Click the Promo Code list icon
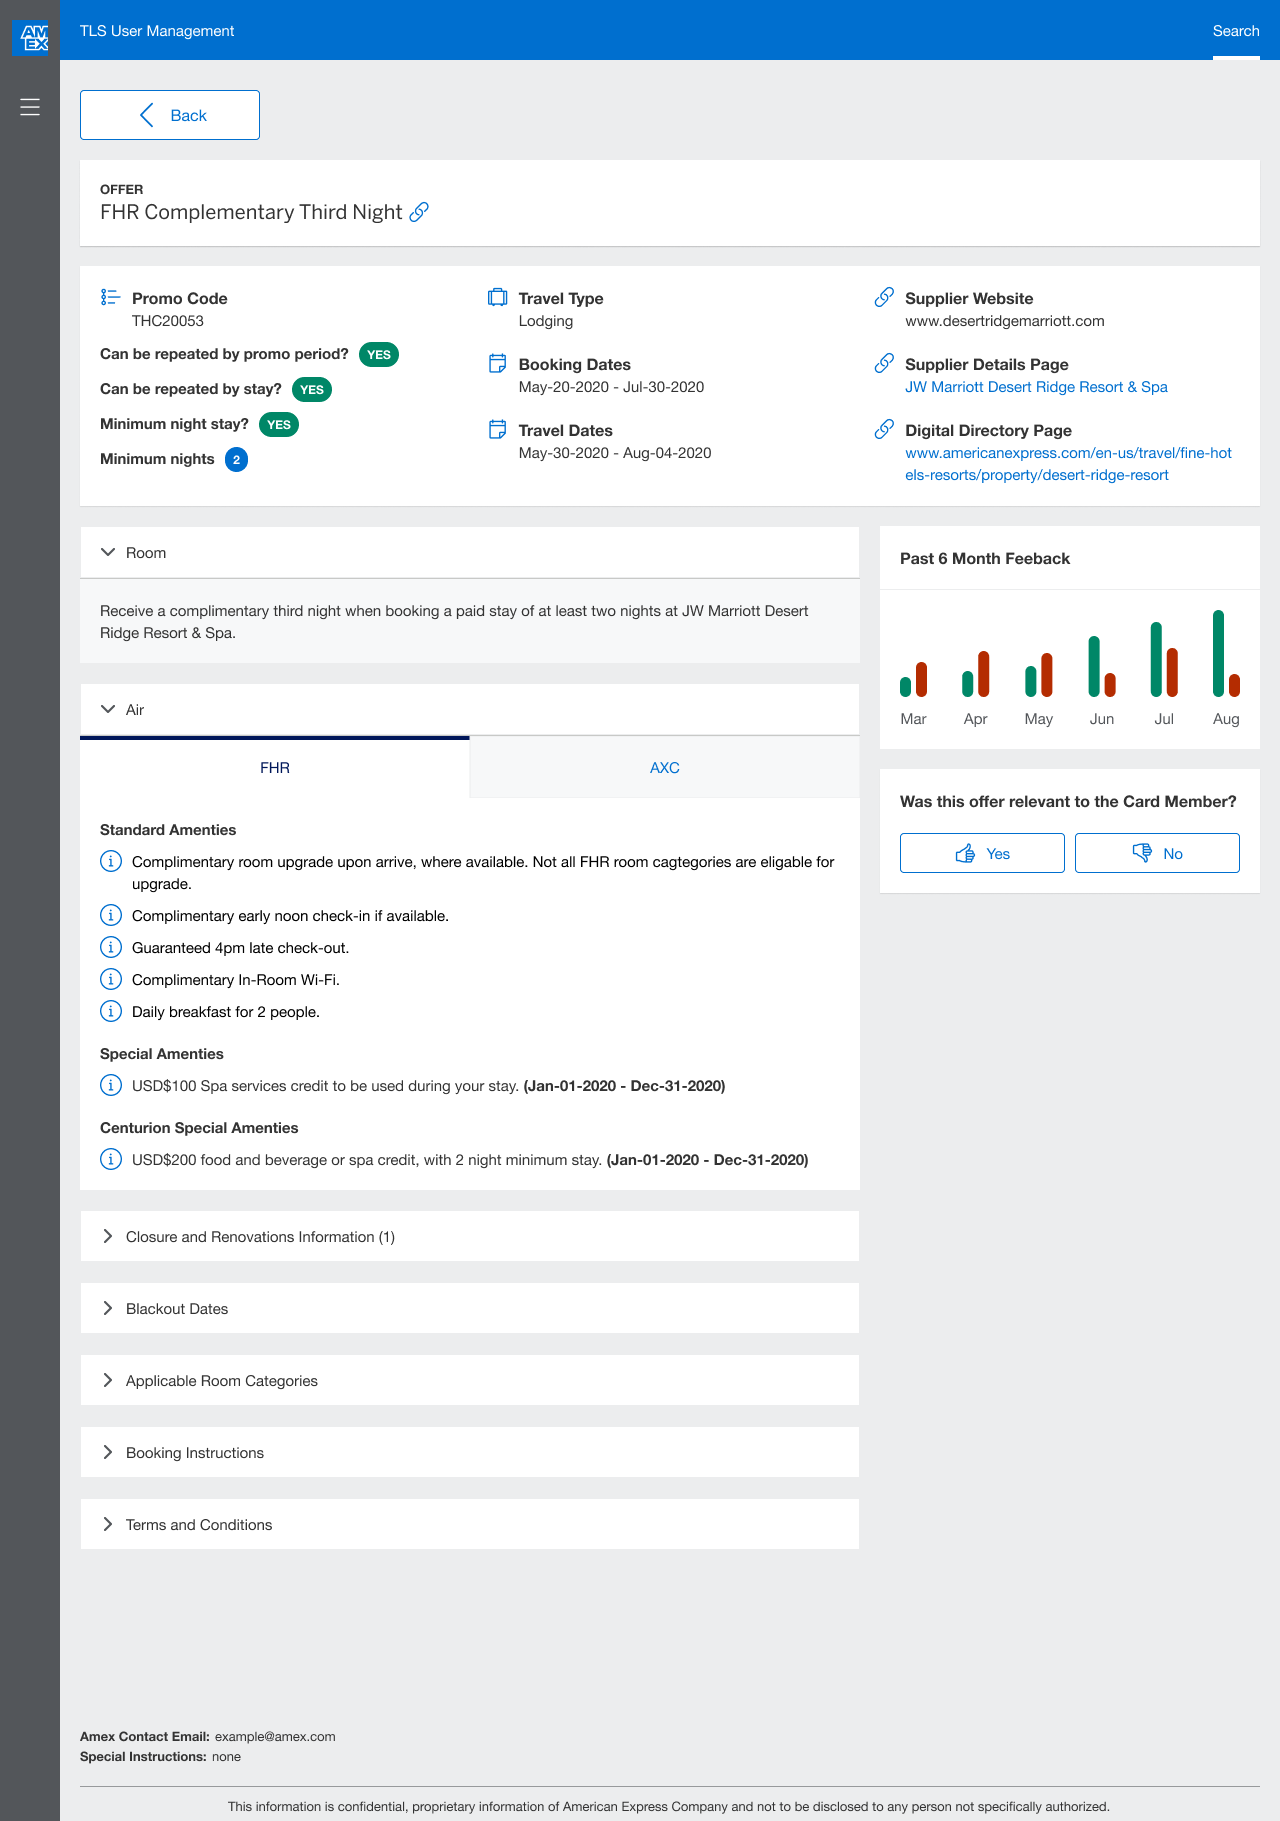 [110, 298]
